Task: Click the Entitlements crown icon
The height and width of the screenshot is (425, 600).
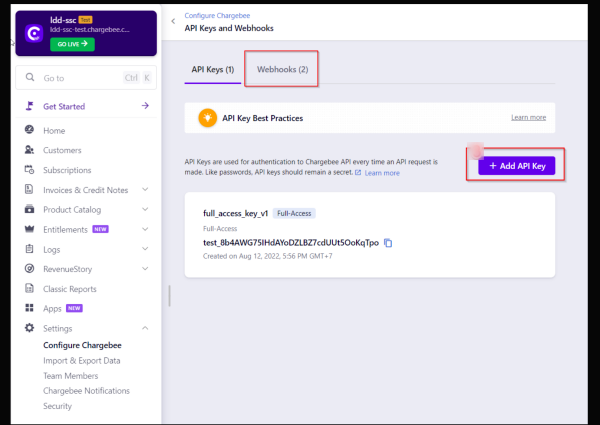Action: coord(29,229)
